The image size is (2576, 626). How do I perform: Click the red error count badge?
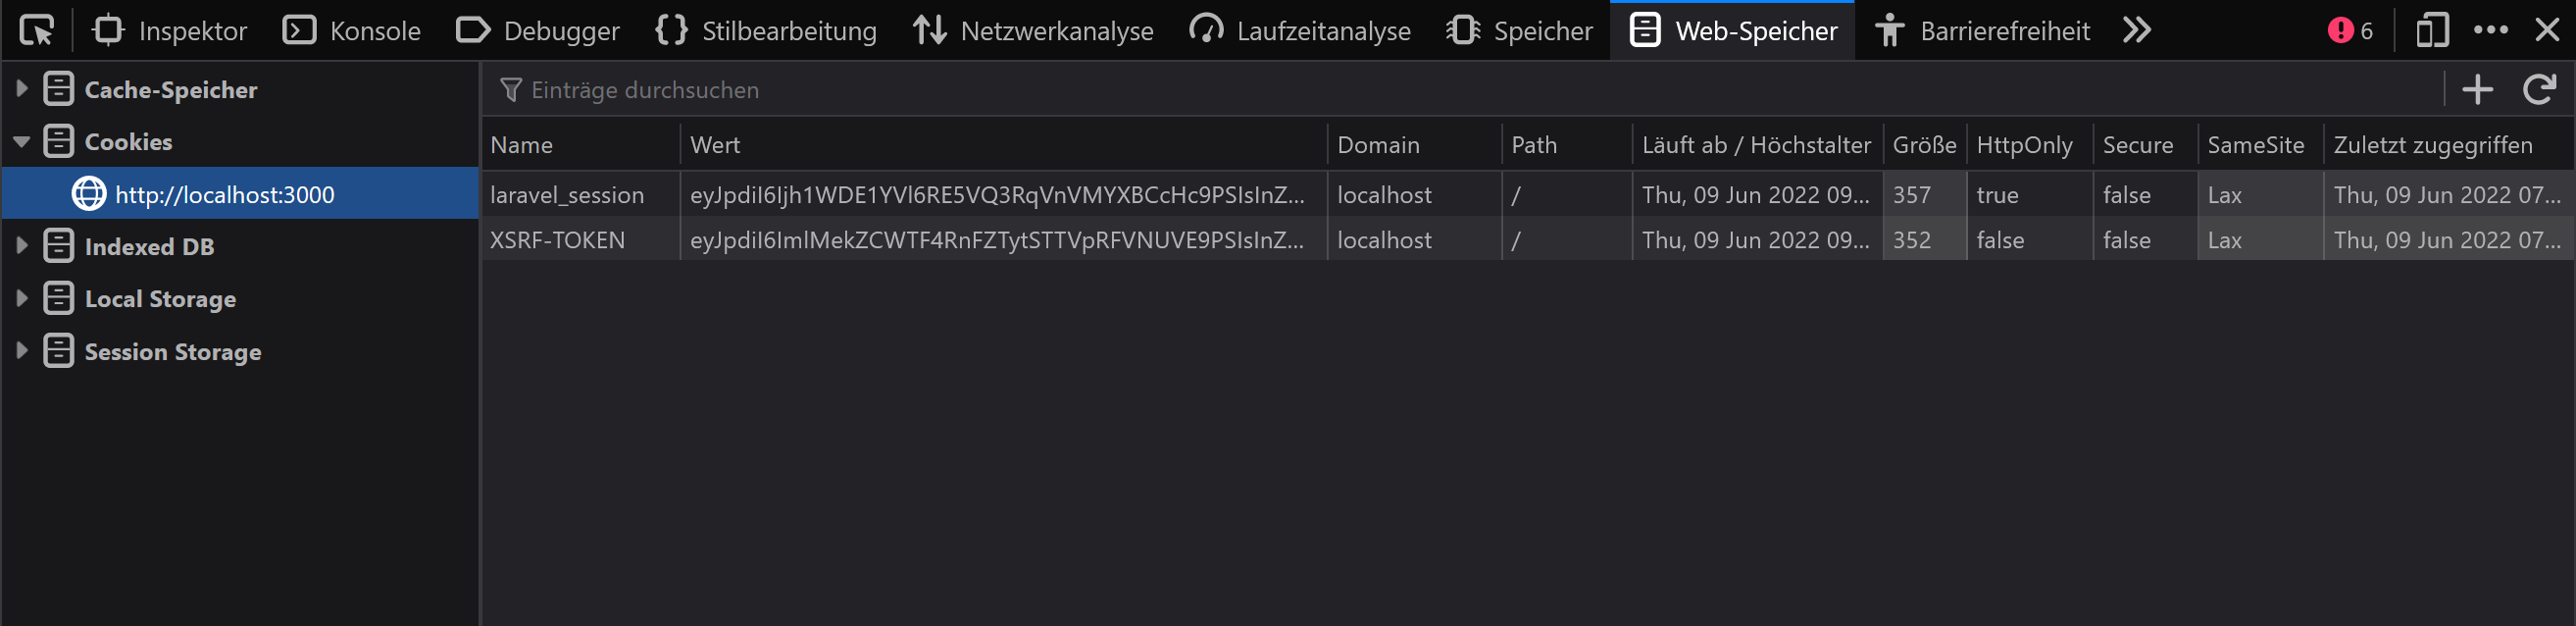pyautogui.click(x=2350, y=31)
